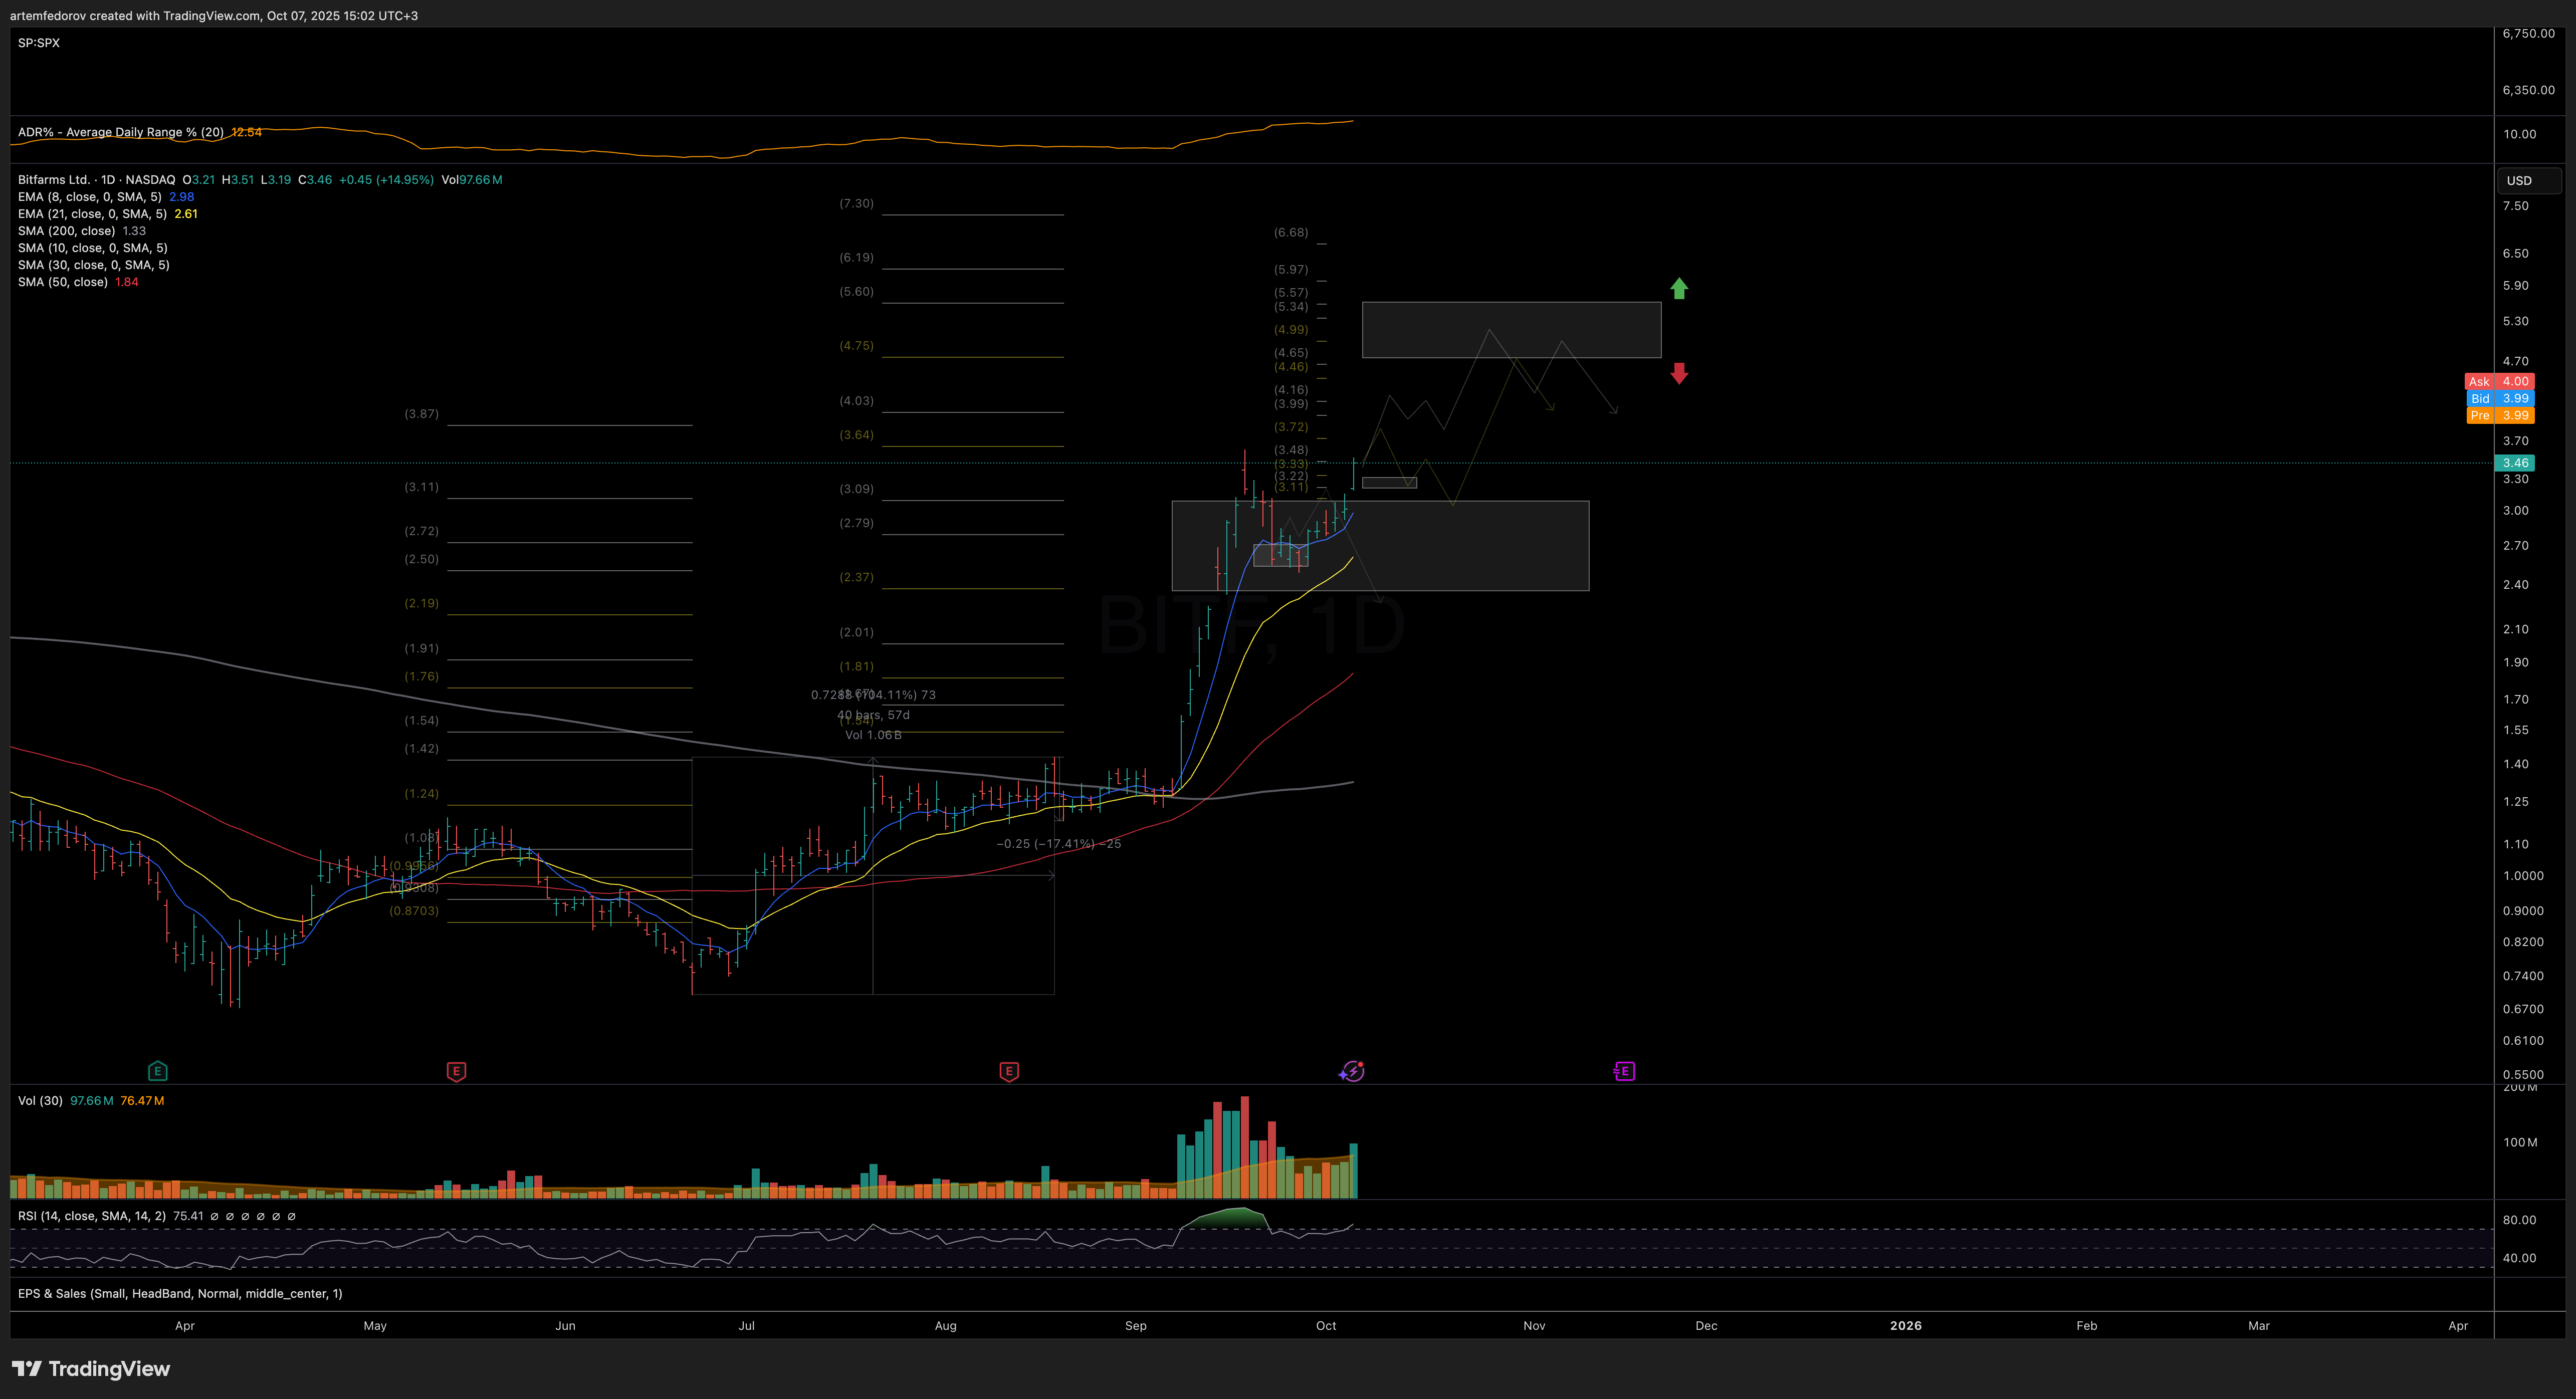Click the green earnings E marker near April
2576x1399 pixels.
[157, 1071]
